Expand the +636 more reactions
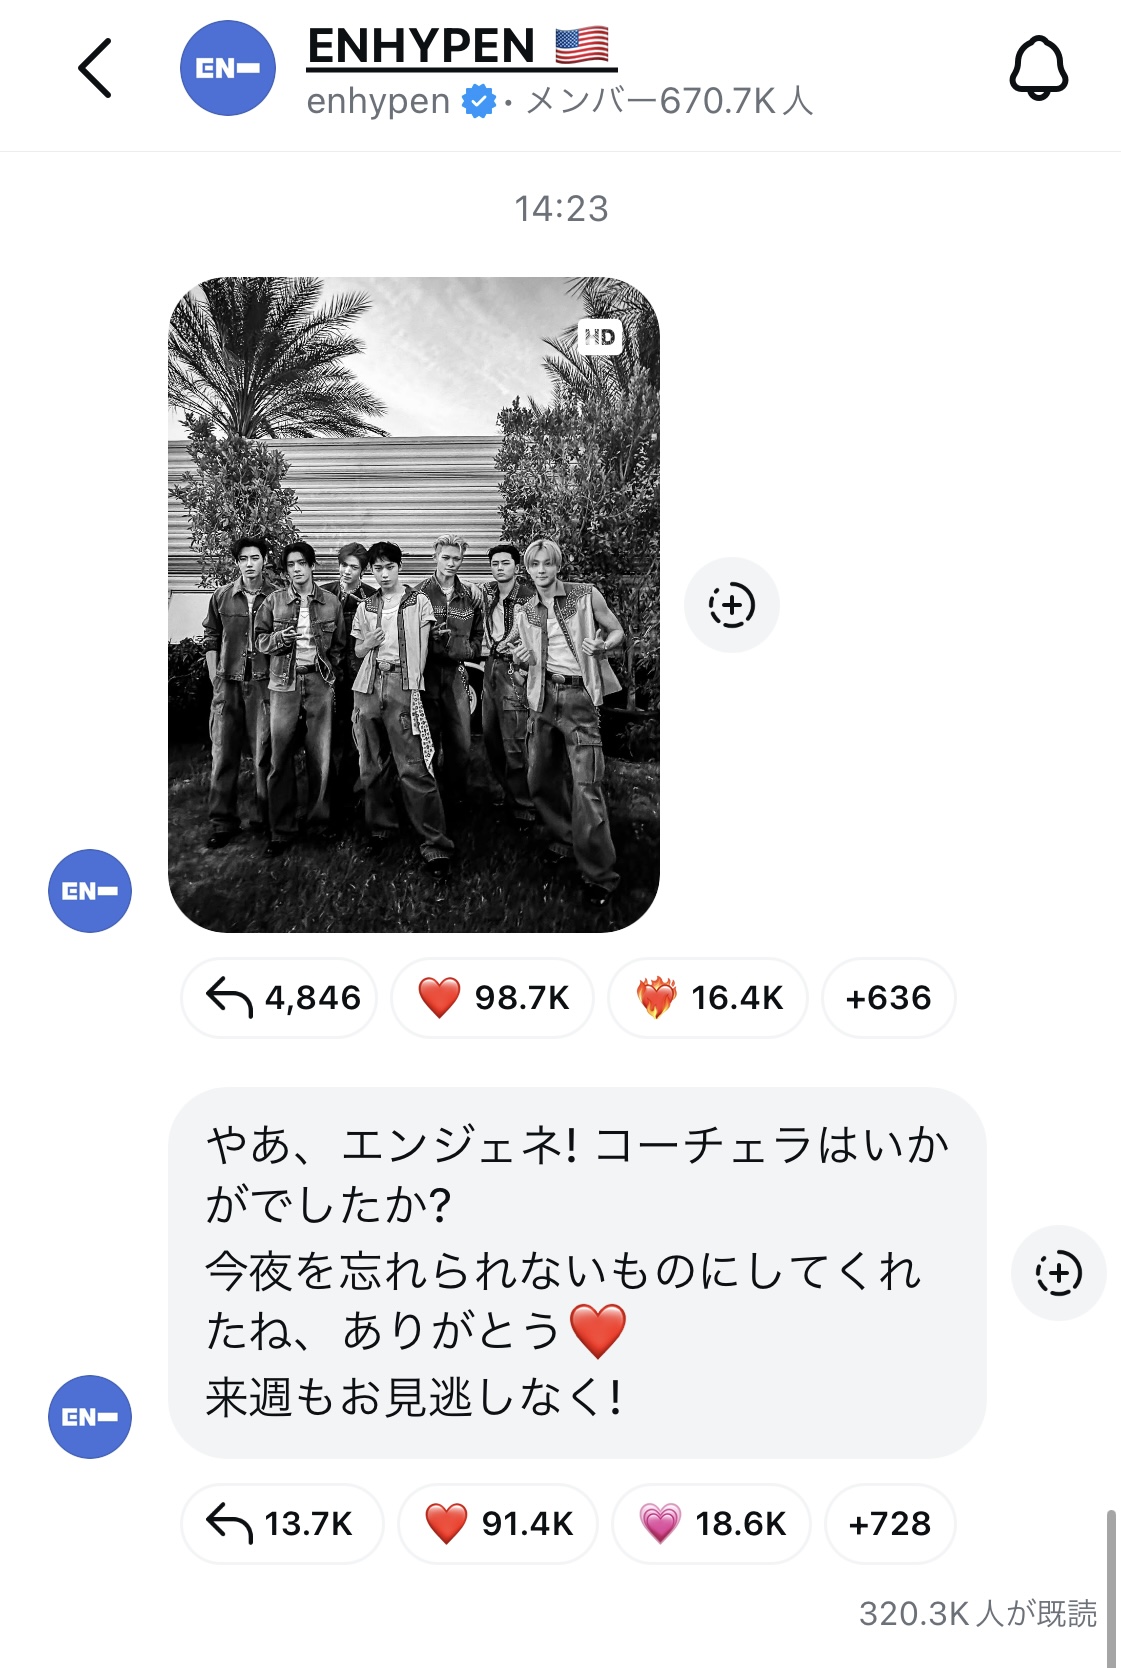This screenshot has width=1121, height=1668. pos(888,997)
